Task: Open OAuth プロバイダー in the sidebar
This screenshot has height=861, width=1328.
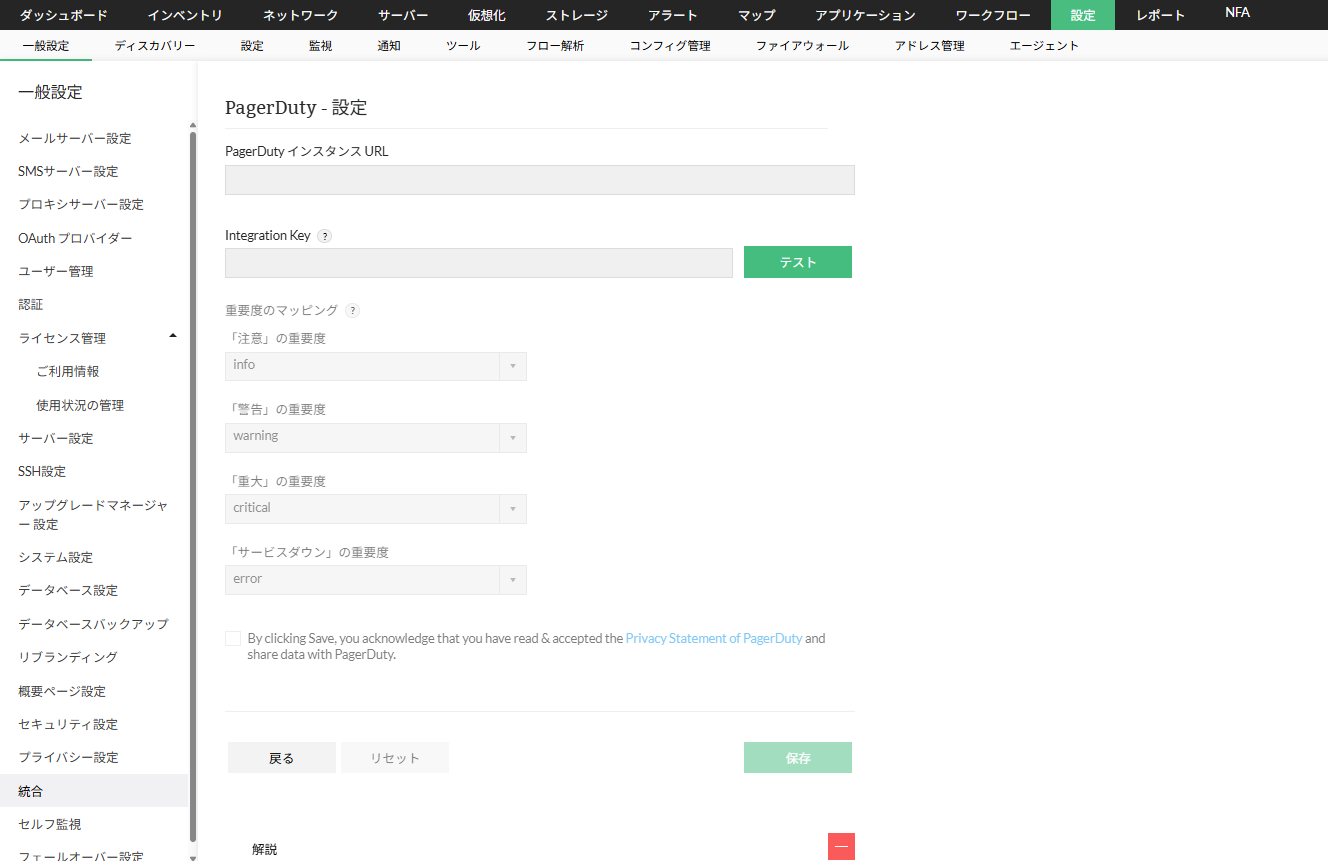Action: click(x=75, y=238)
